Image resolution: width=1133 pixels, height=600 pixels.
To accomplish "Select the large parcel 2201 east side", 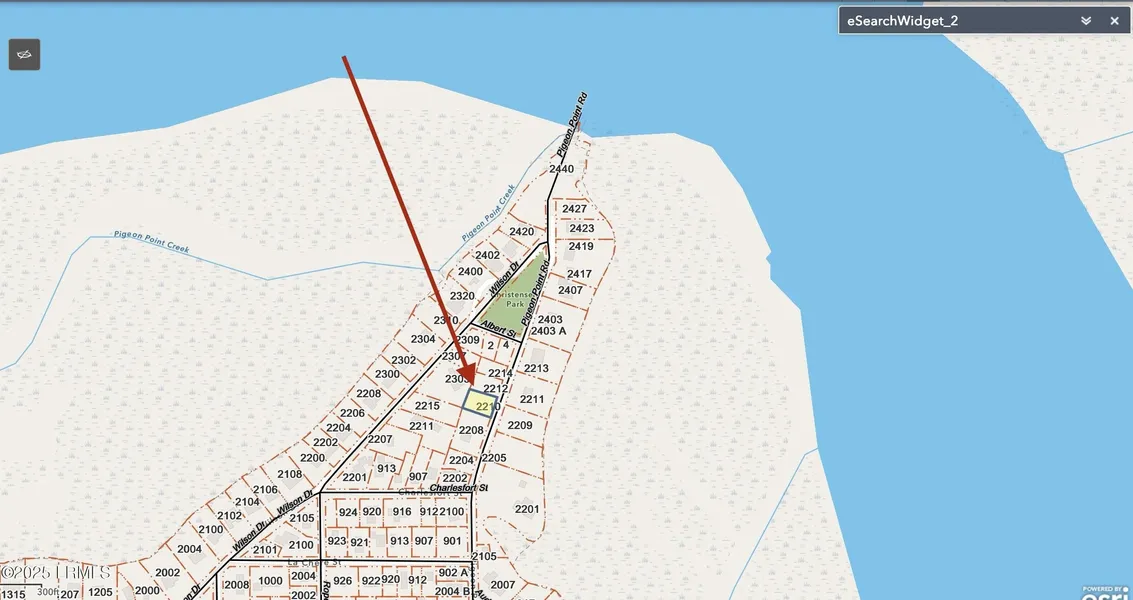I will [527, 509].
